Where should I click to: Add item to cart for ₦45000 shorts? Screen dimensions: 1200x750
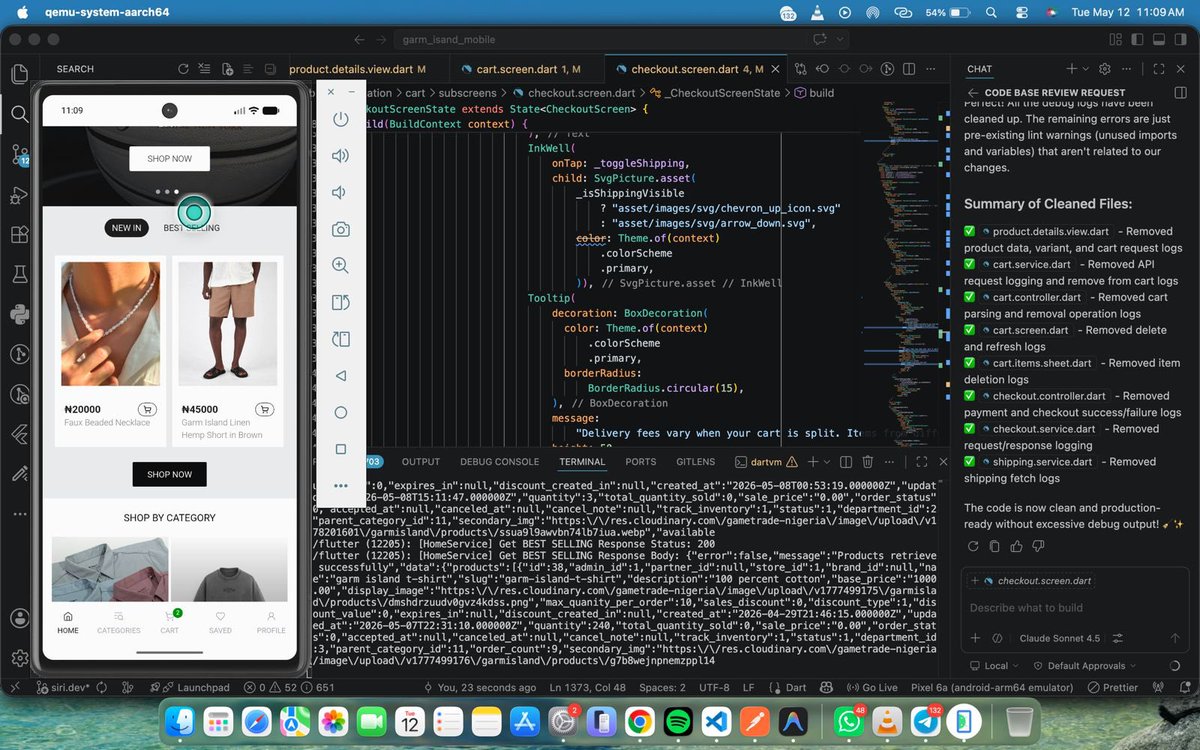tap(264, 409)
